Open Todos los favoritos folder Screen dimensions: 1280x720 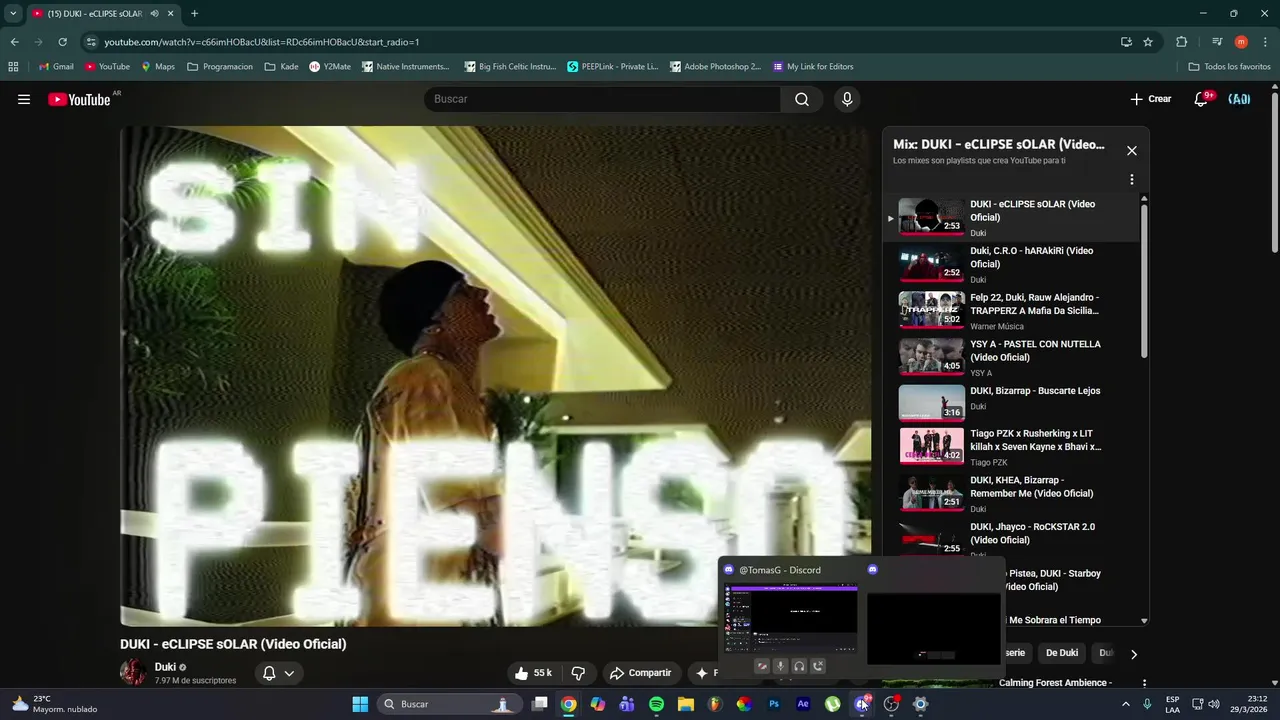(x=1229, y=67)
